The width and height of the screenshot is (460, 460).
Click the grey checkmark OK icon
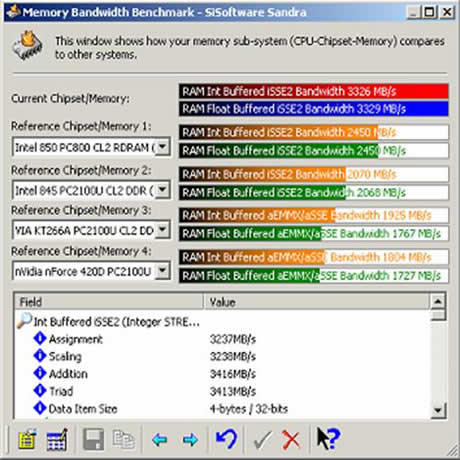pos(263,440)
